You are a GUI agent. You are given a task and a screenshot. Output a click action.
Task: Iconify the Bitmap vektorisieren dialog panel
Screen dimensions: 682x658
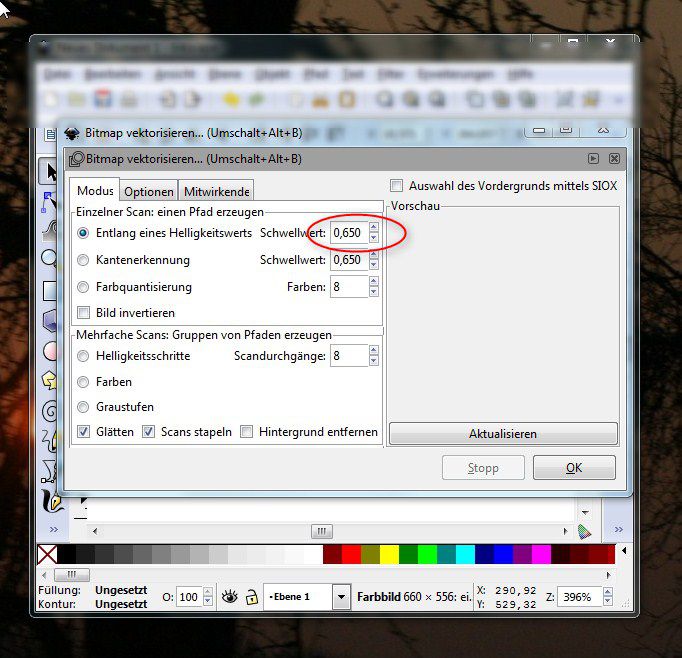click(x=593, y=158)
